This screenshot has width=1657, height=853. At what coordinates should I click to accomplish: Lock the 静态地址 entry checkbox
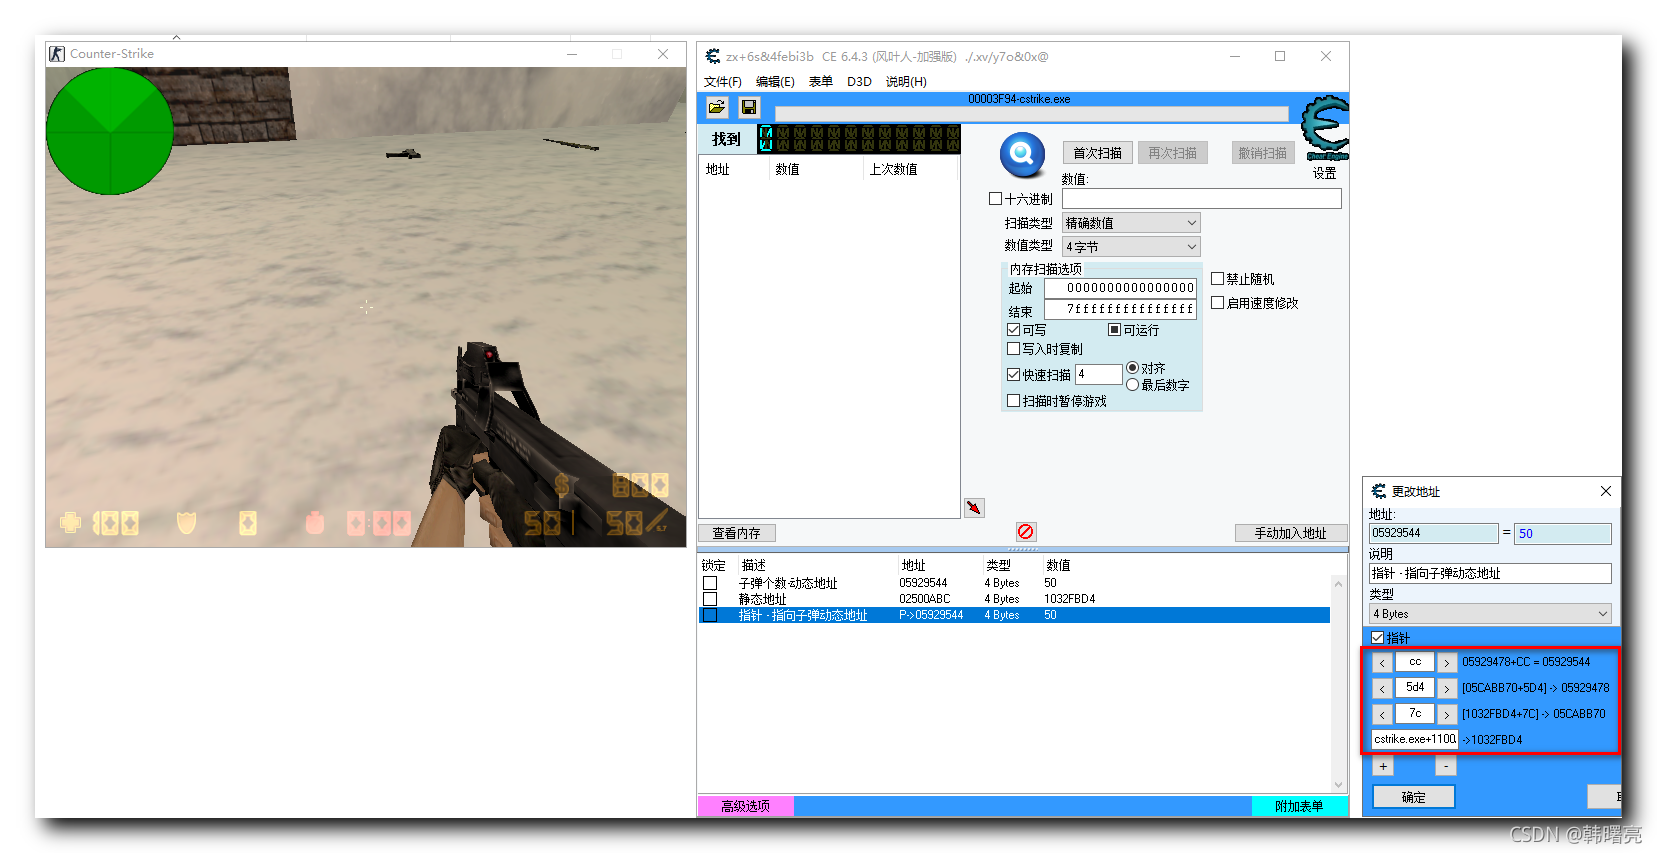710,599
